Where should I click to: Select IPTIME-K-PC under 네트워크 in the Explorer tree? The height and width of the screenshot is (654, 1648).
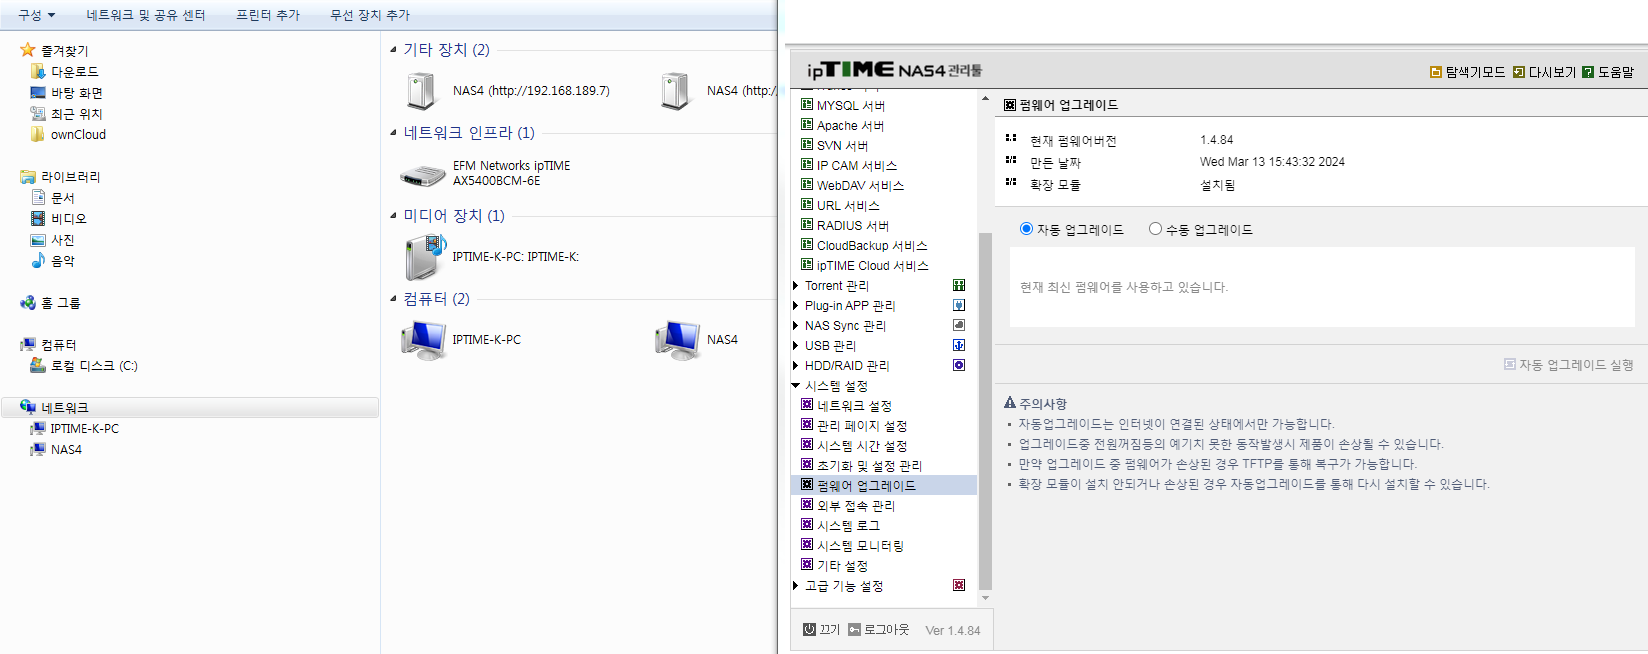[85, 429]
